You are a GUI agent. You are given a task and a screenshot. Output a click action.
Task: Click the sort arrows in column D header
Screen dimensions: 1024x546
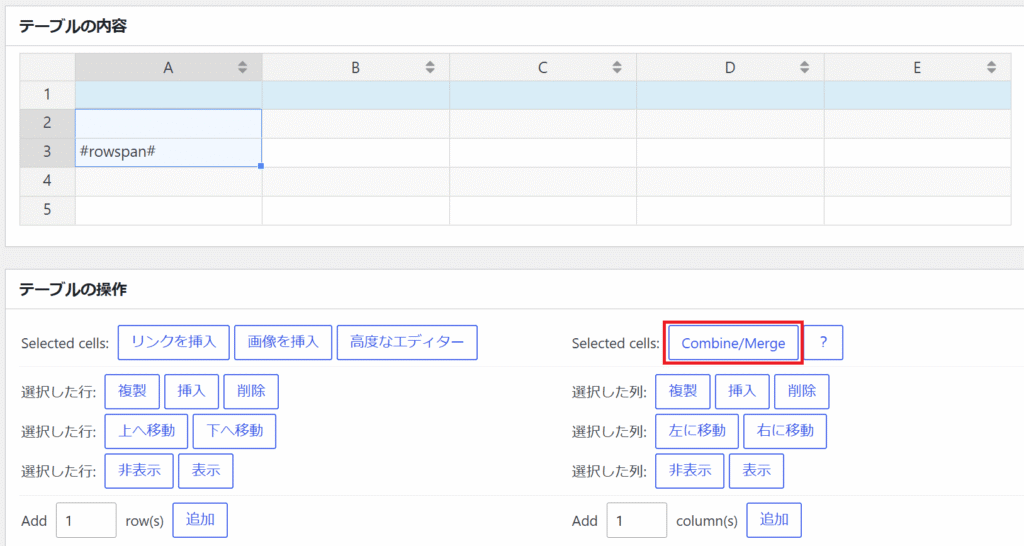(804, 68)
